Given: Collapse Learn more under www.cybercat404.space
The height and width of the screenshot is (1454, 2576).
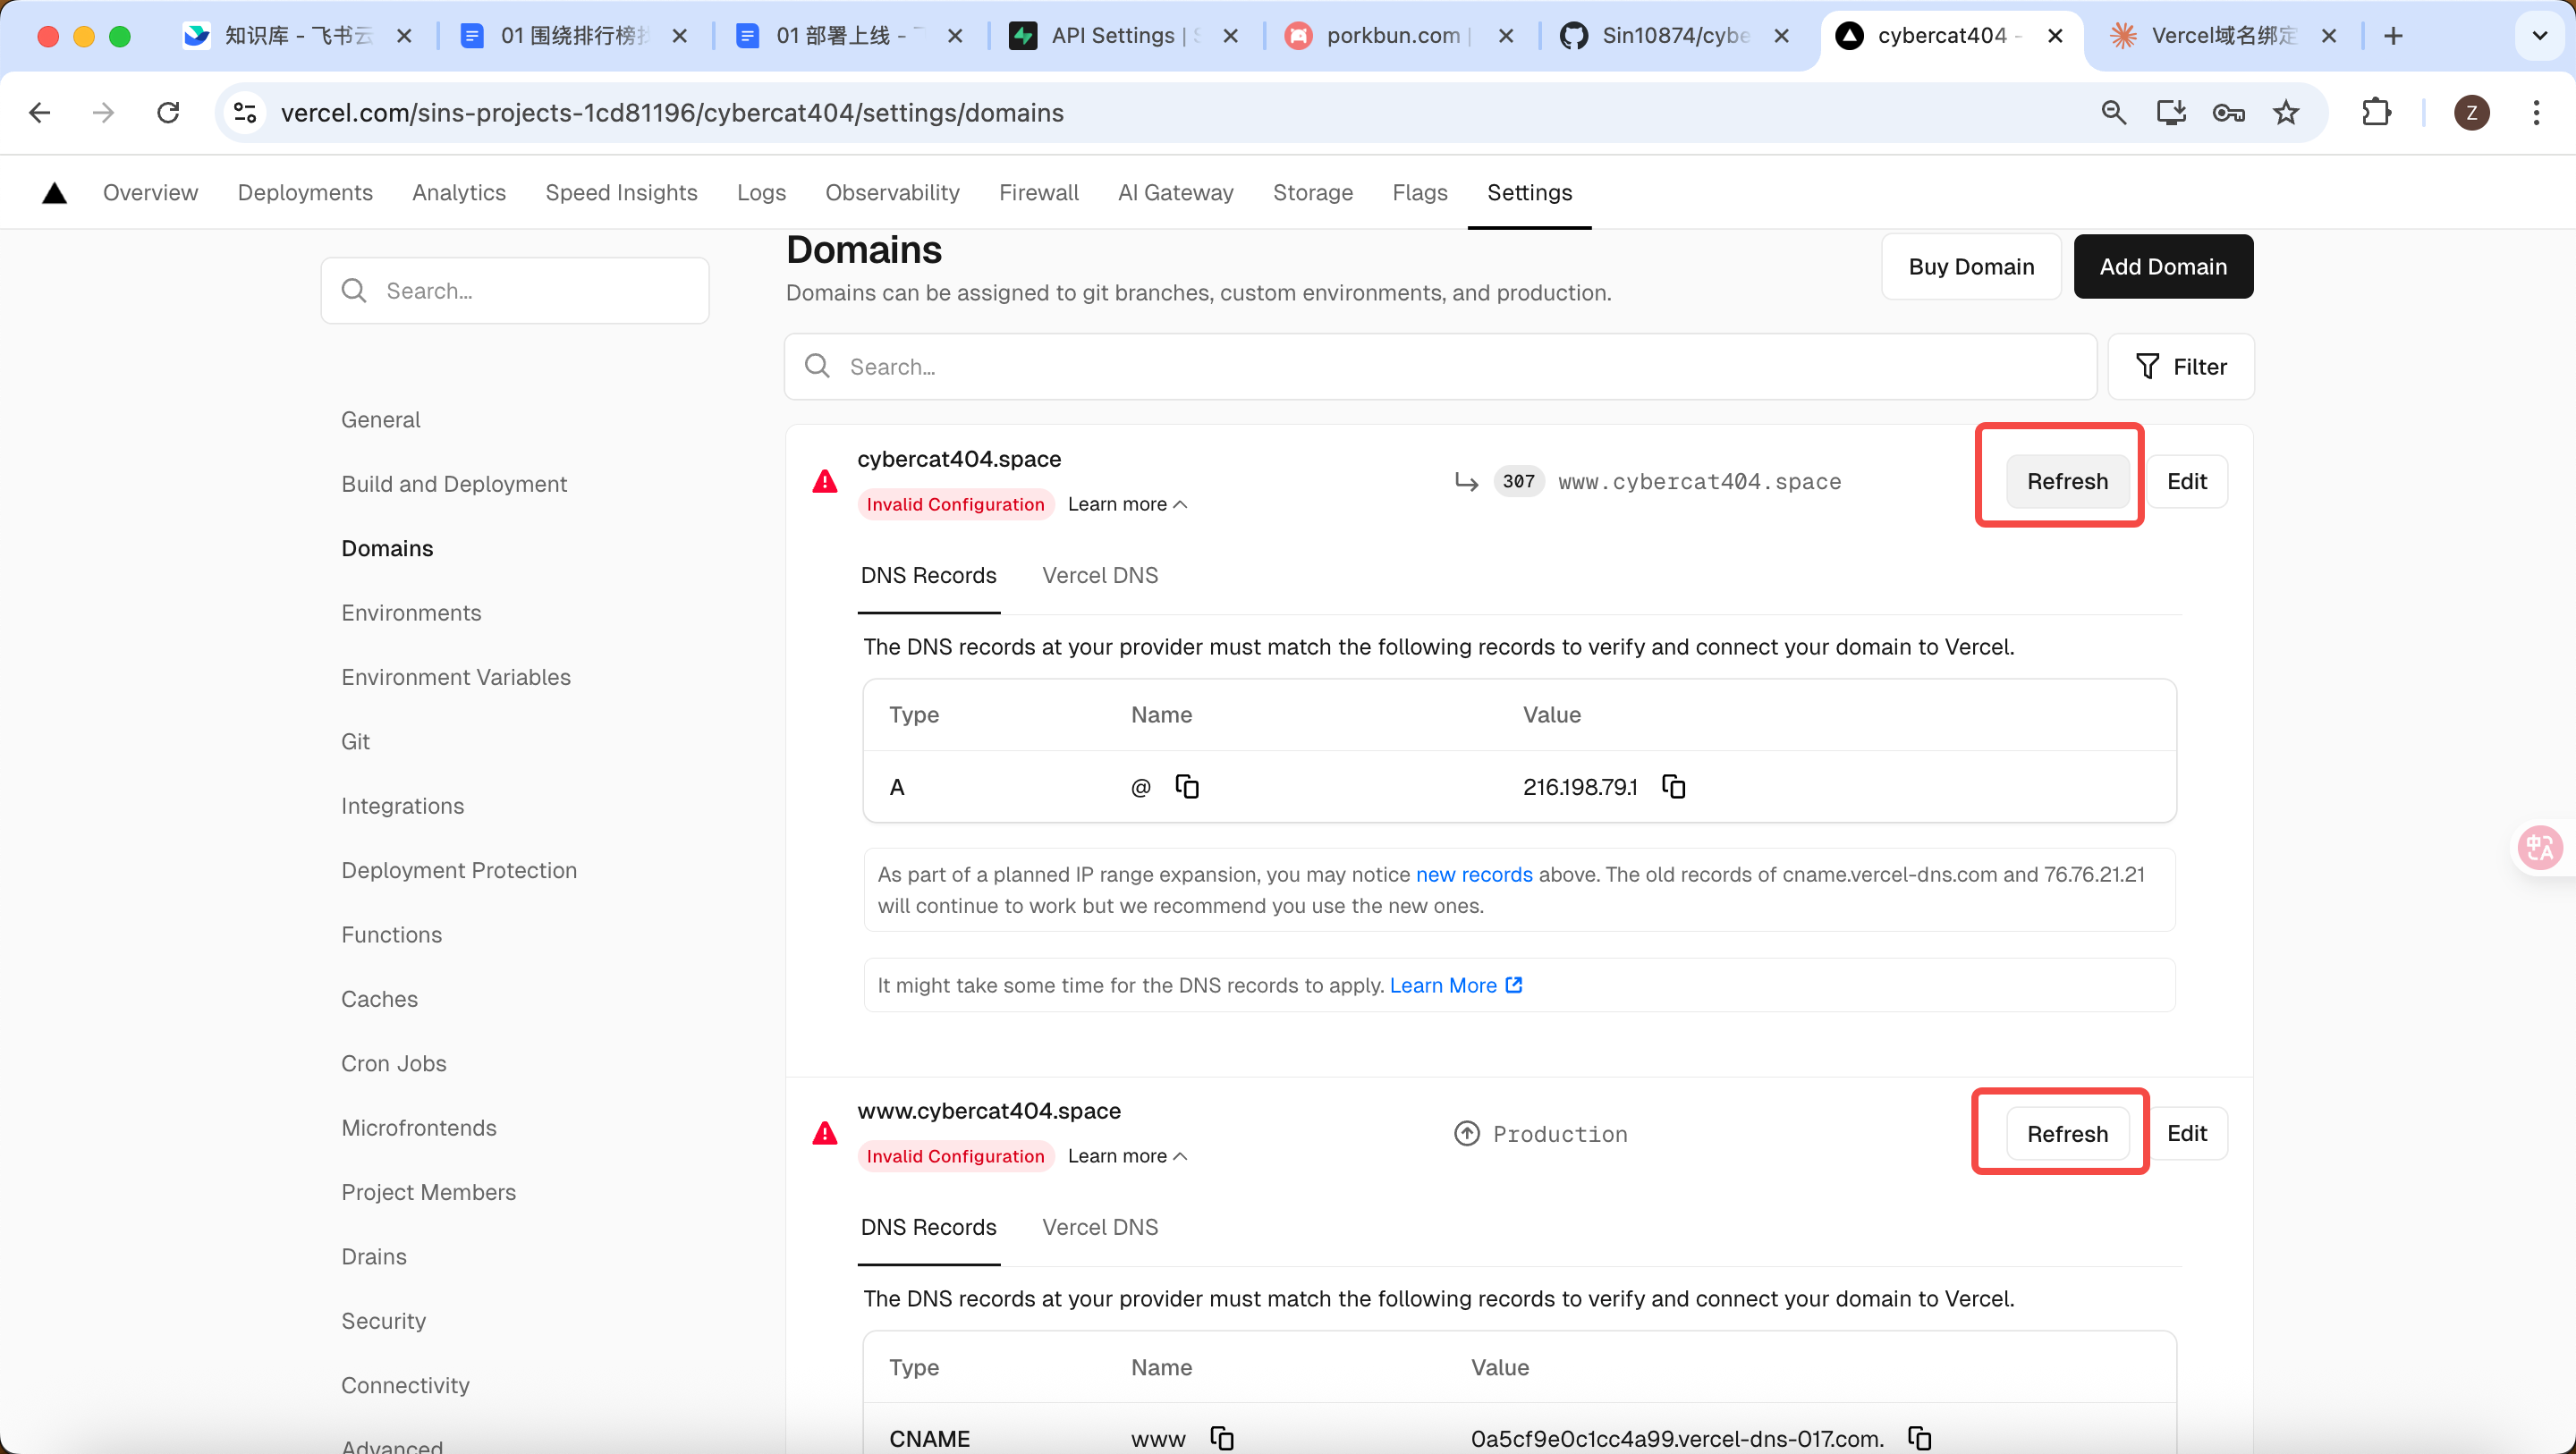Looking at the screenshot, I should 1127,1156.
